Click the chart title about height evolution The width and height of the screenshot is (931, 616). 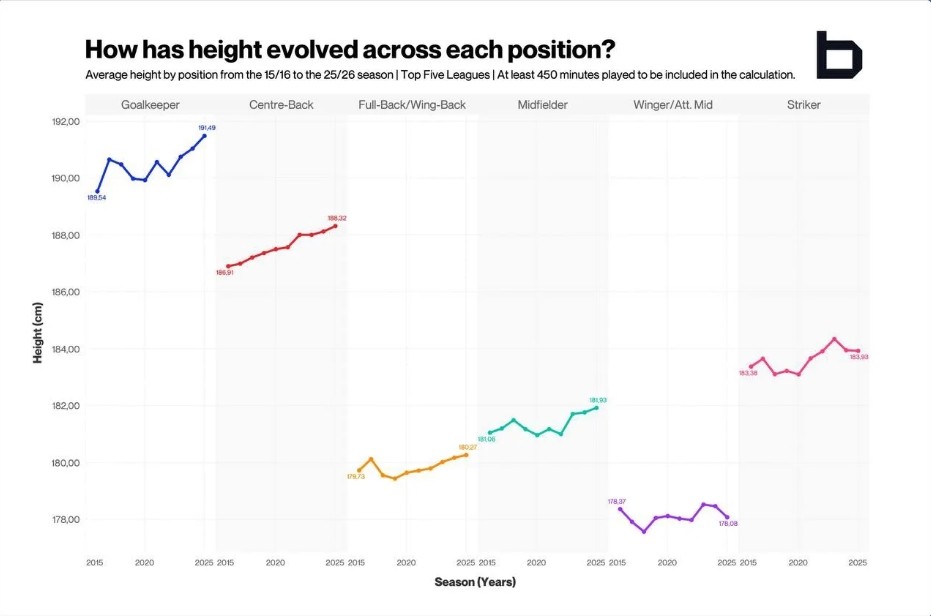coord(350,49)
